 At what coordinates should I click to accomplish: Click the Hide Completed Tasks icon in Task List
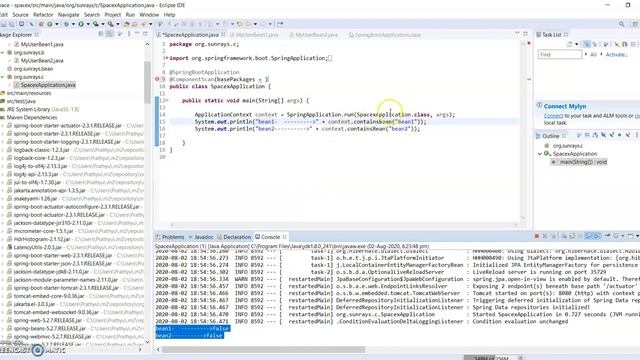click(616, 44)
